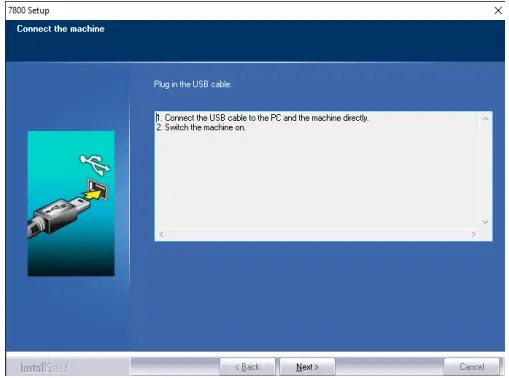Close the 7800 Setup window
509x378 pixels.
(498, 11)
